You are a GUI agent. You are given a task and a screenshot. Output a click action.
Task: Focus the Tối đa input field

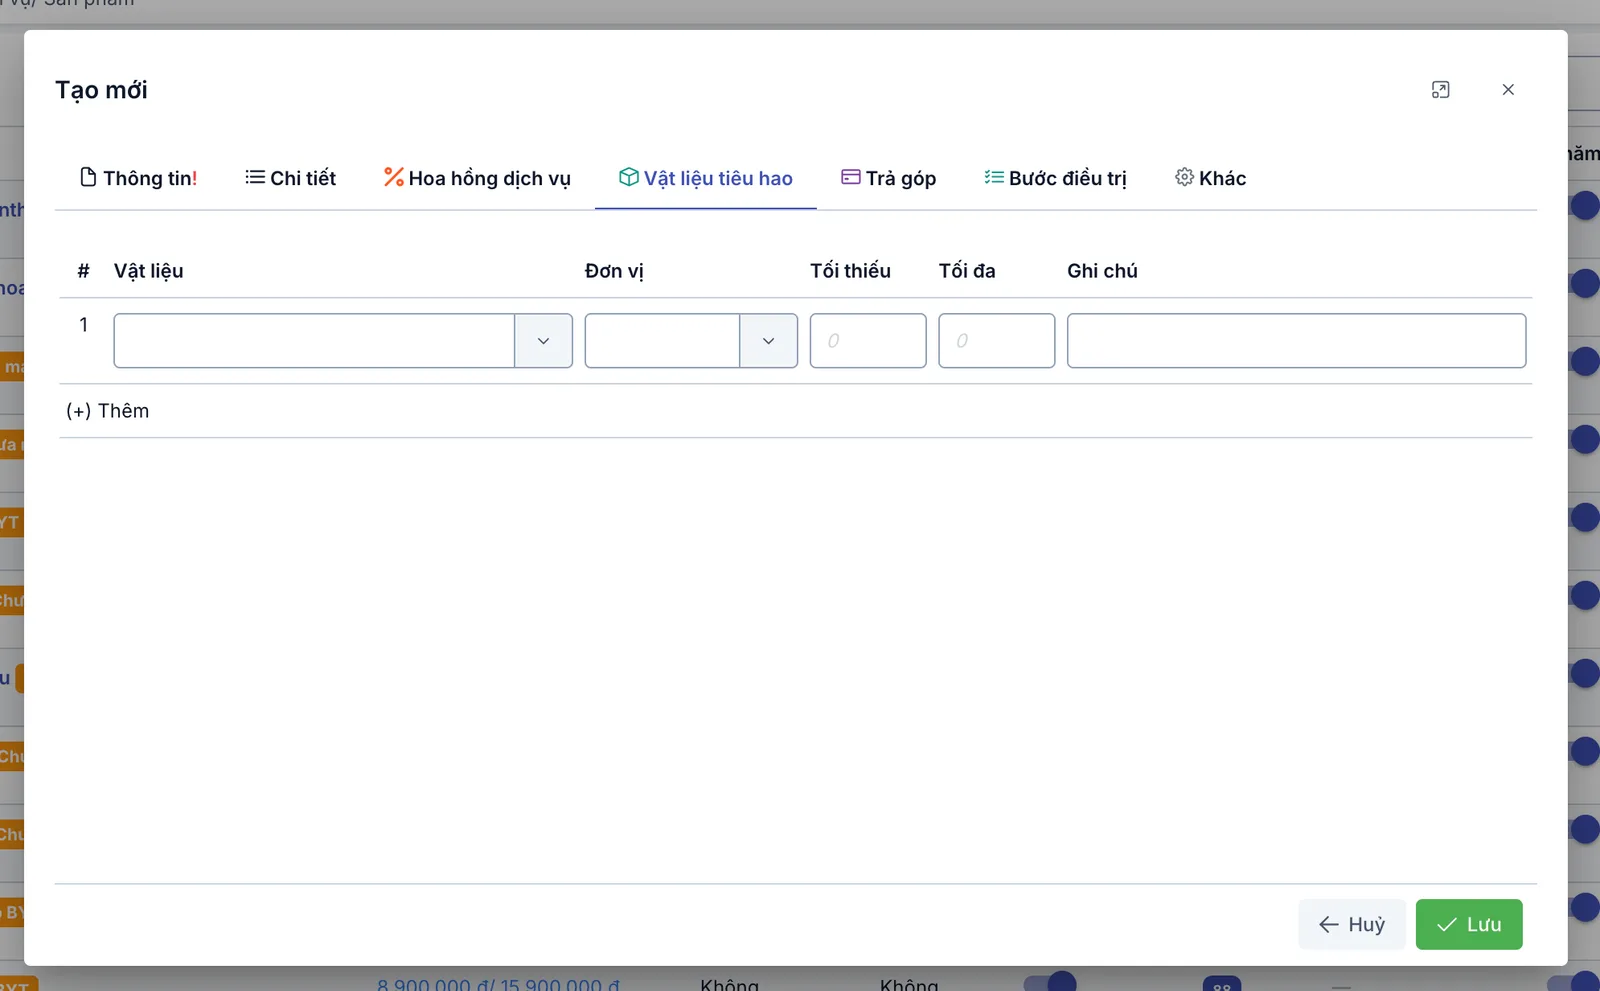click(x=996, y=341)
